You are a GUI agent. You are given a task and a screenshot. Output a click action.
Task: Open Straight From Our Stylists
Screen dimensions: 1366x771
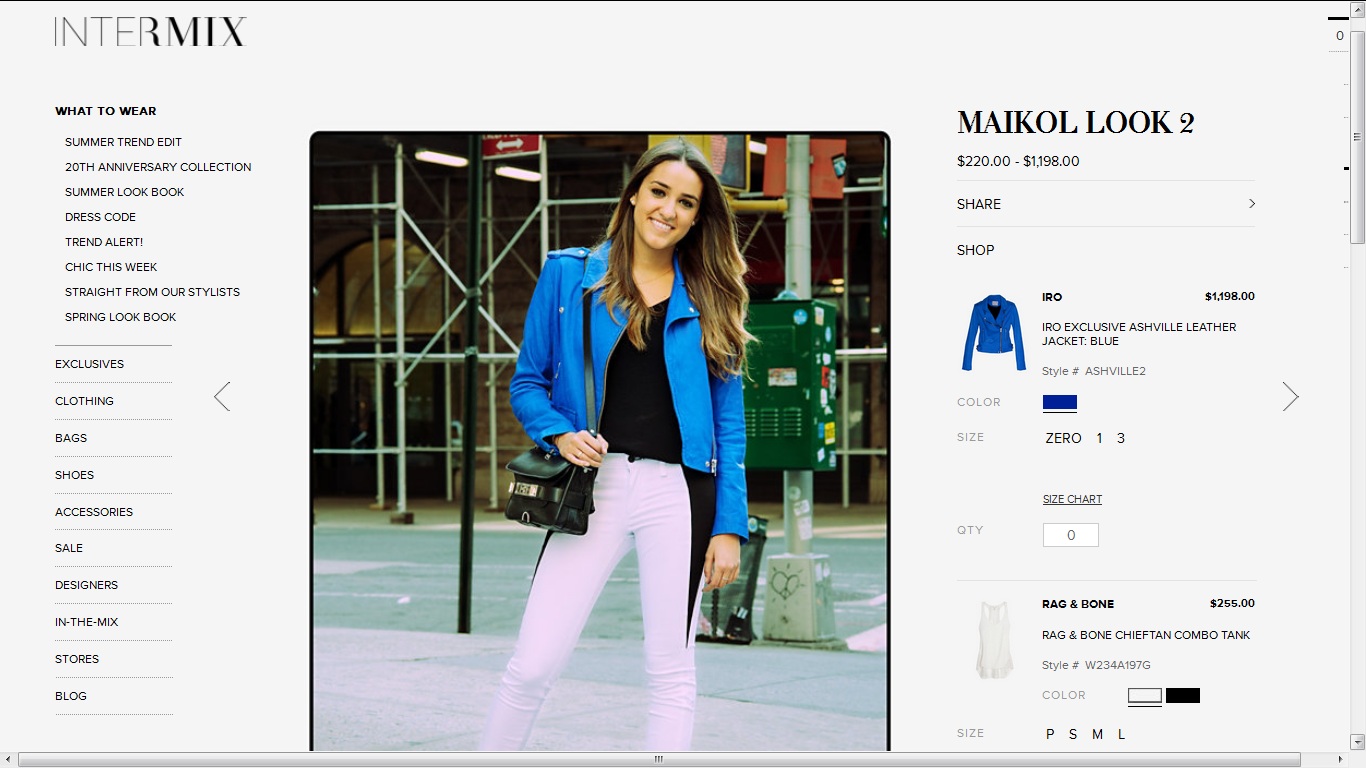[152, 292]
